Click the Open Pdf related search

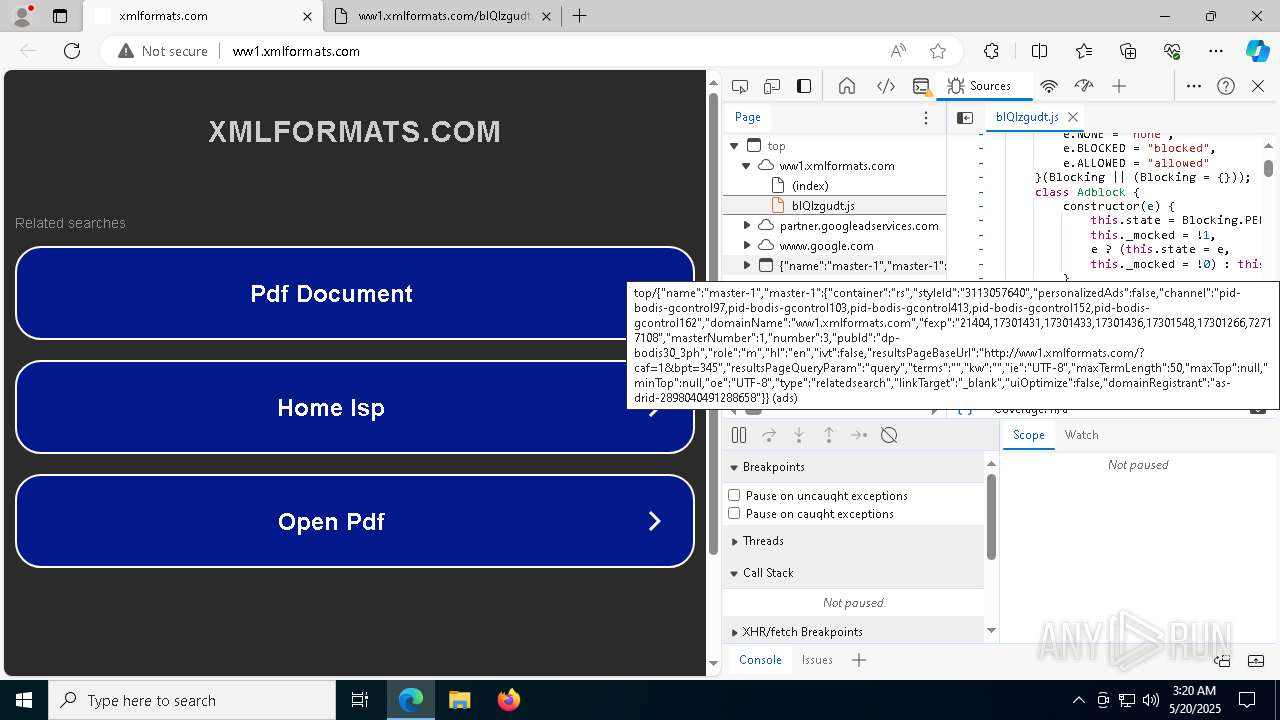[x=355, y=521]
